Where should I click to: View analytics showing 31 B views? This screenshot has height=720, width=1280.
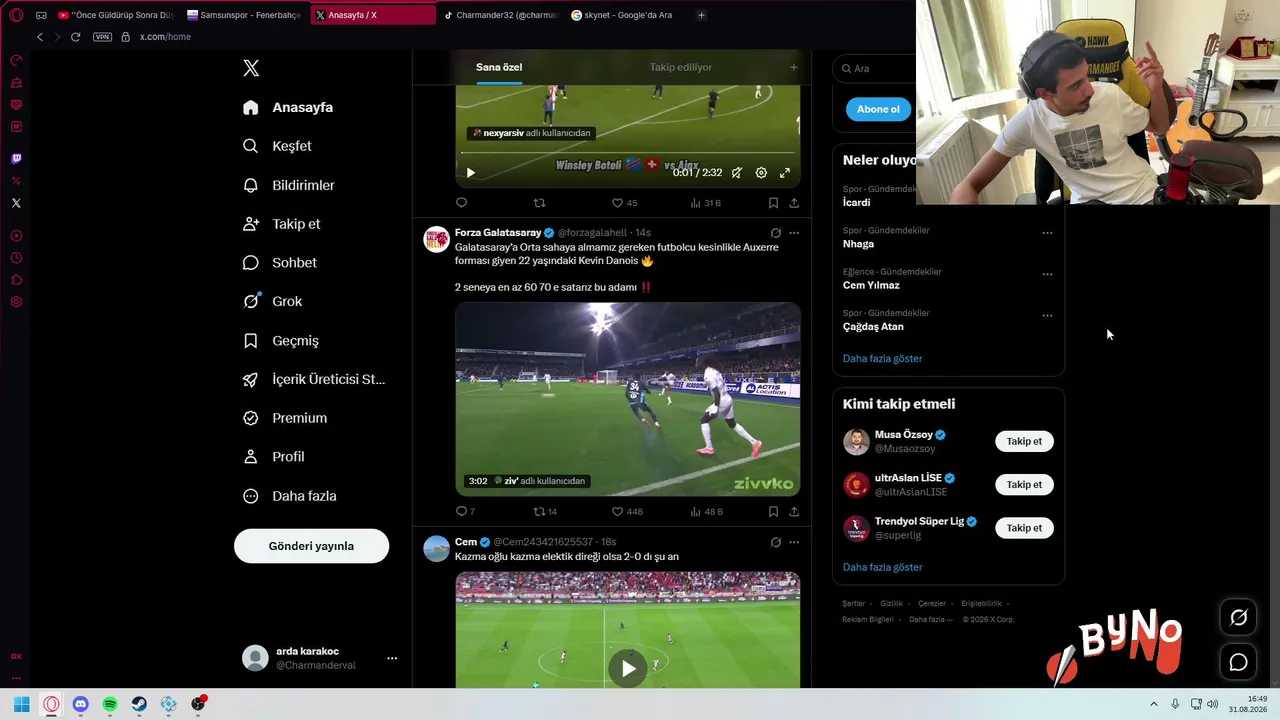705,203
